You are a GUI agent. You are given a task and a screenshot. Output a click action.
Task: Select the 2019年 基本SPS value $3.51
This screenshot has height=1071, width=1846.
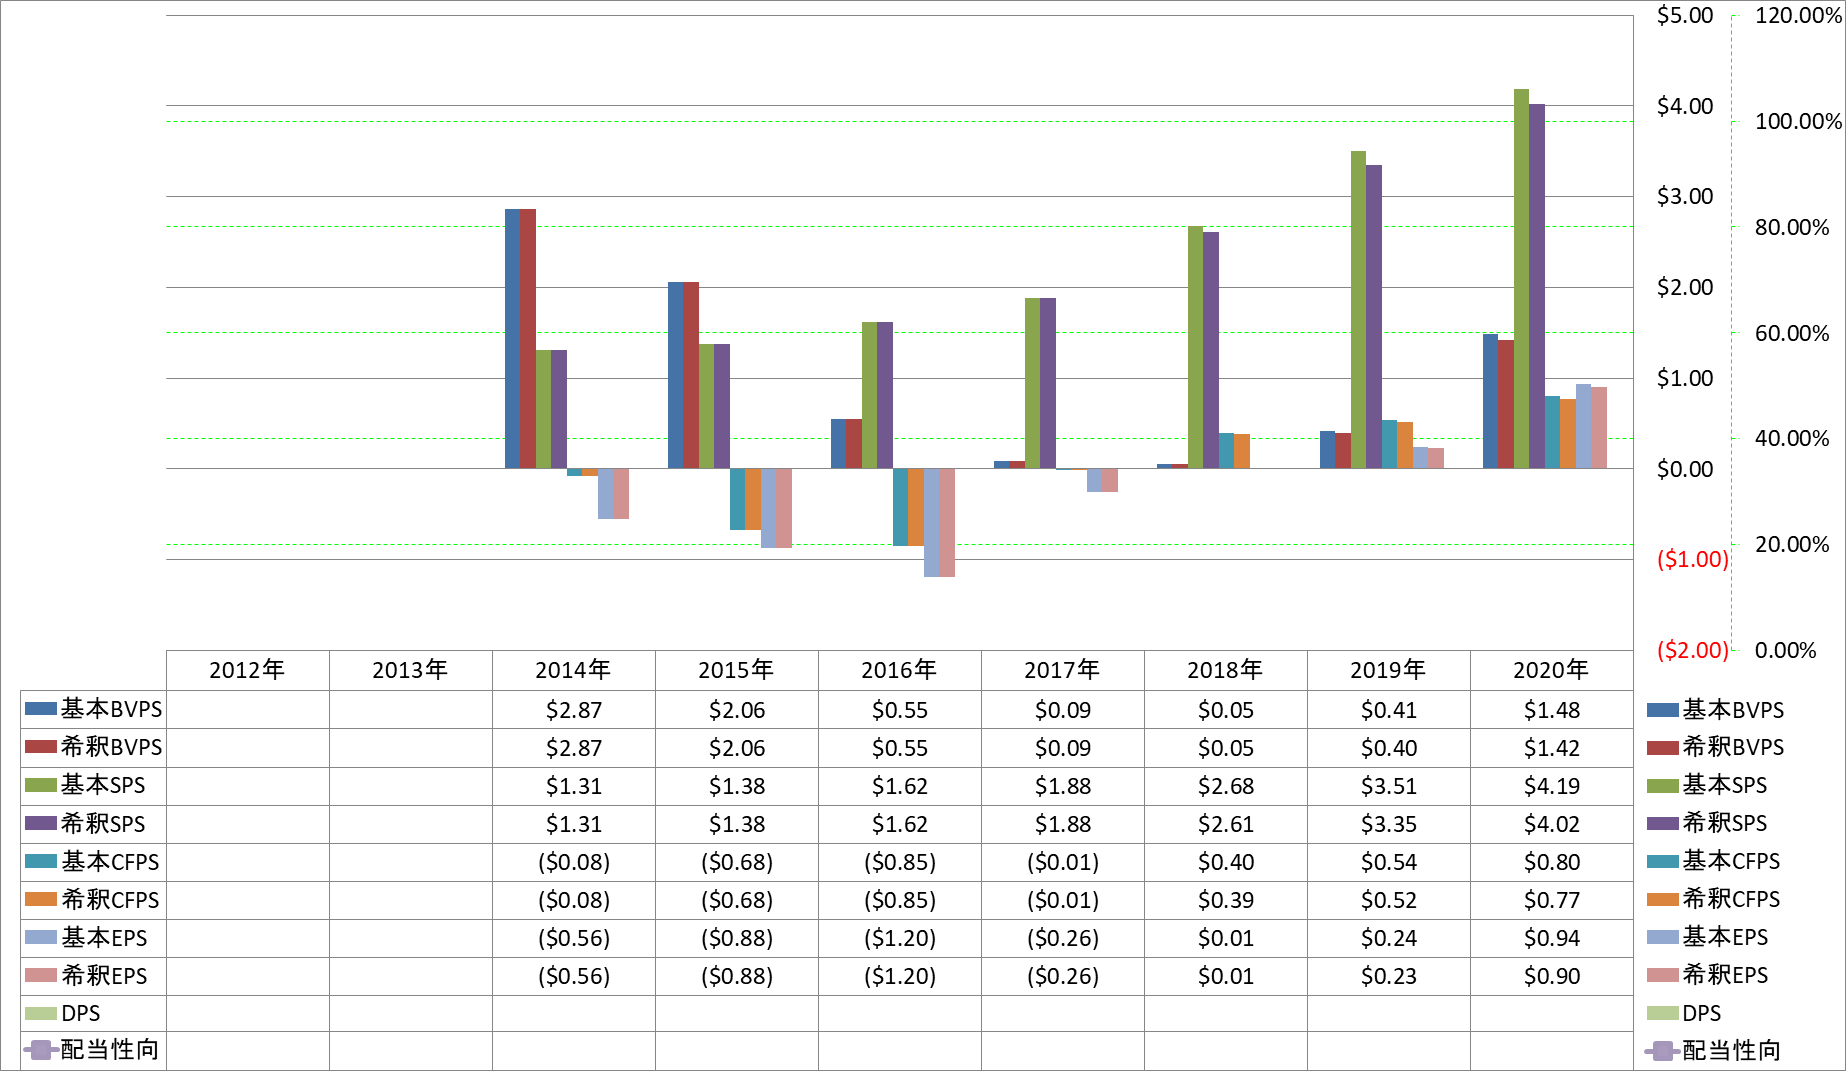(1389, 786)
